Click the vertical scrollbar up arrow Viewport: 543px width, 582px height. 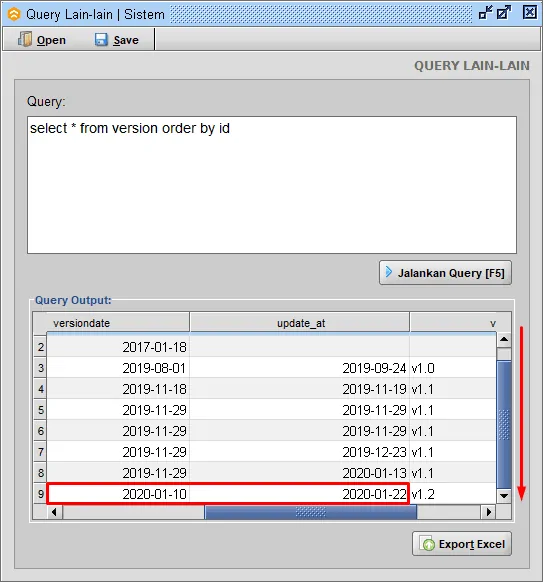(x=504, y=339)
